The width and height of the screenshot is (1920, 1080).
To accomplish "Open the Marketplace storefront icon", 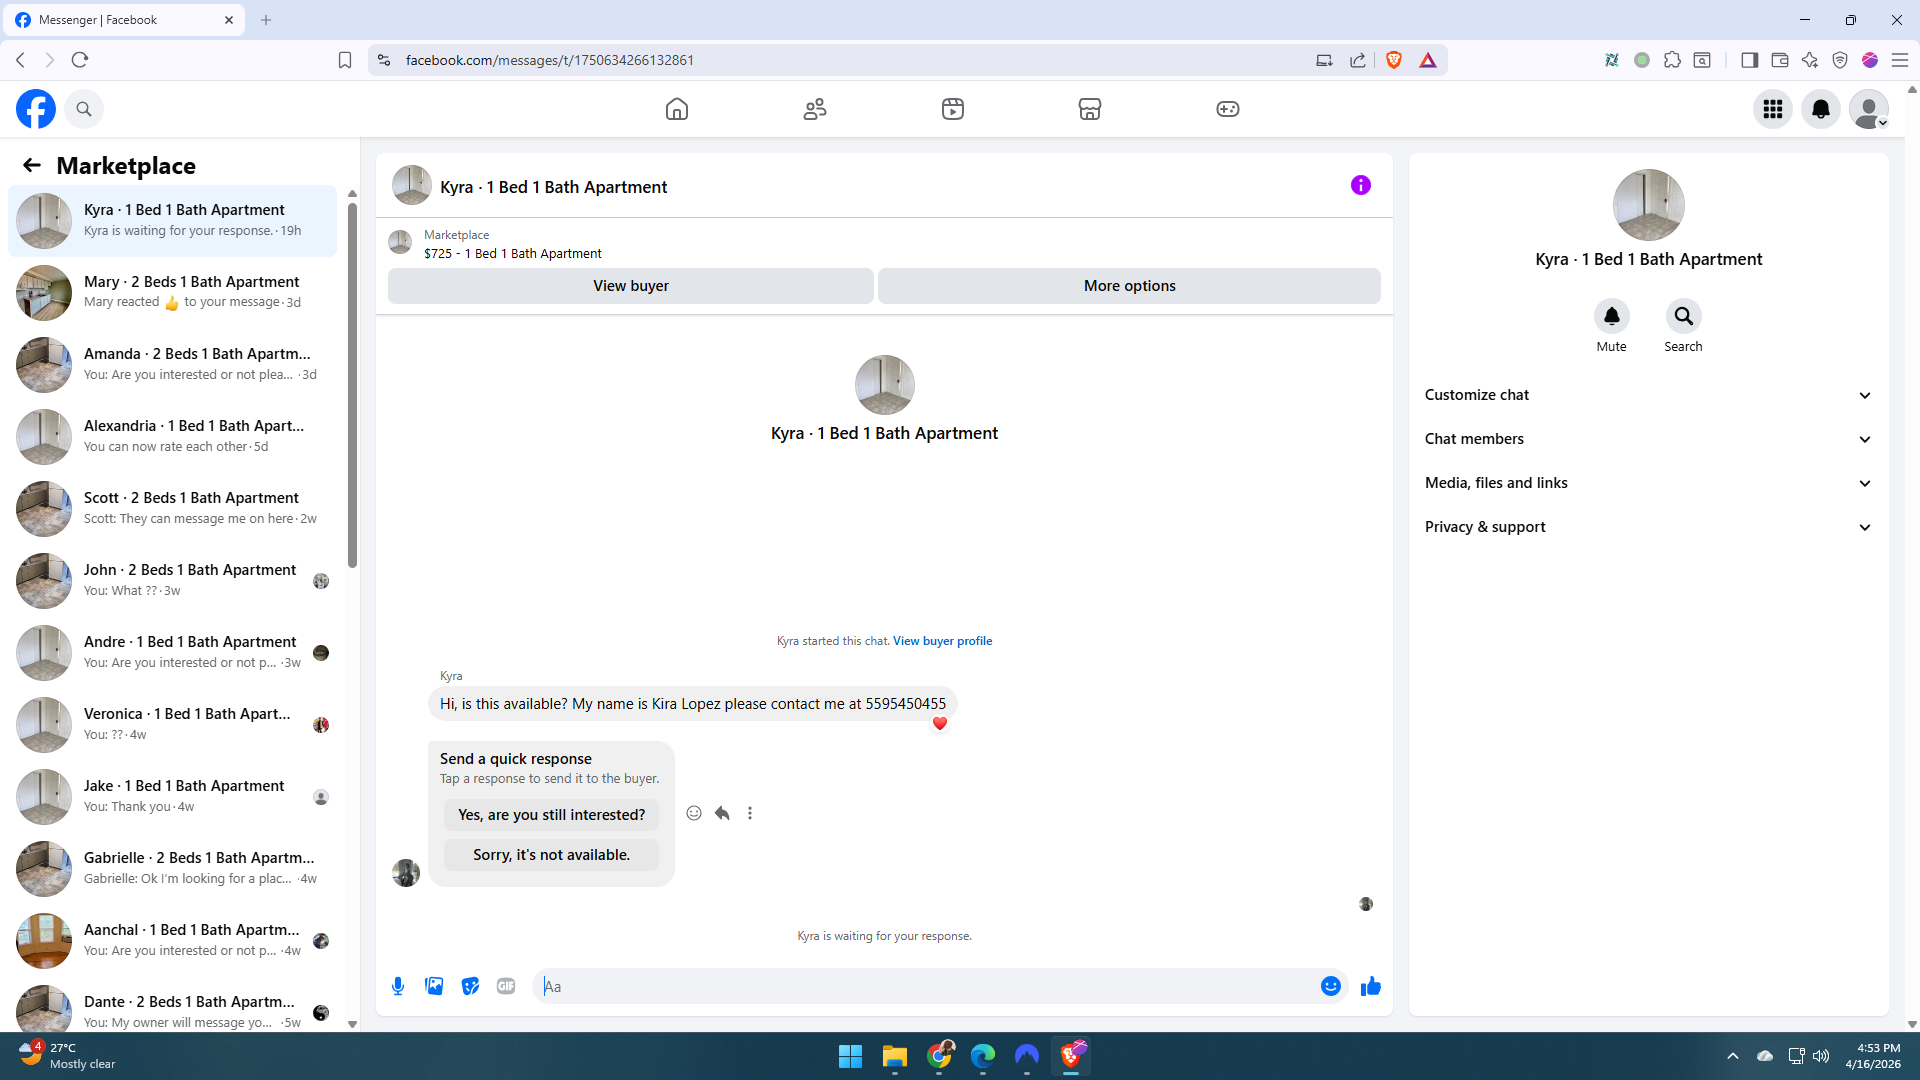I will [1090, 109].
